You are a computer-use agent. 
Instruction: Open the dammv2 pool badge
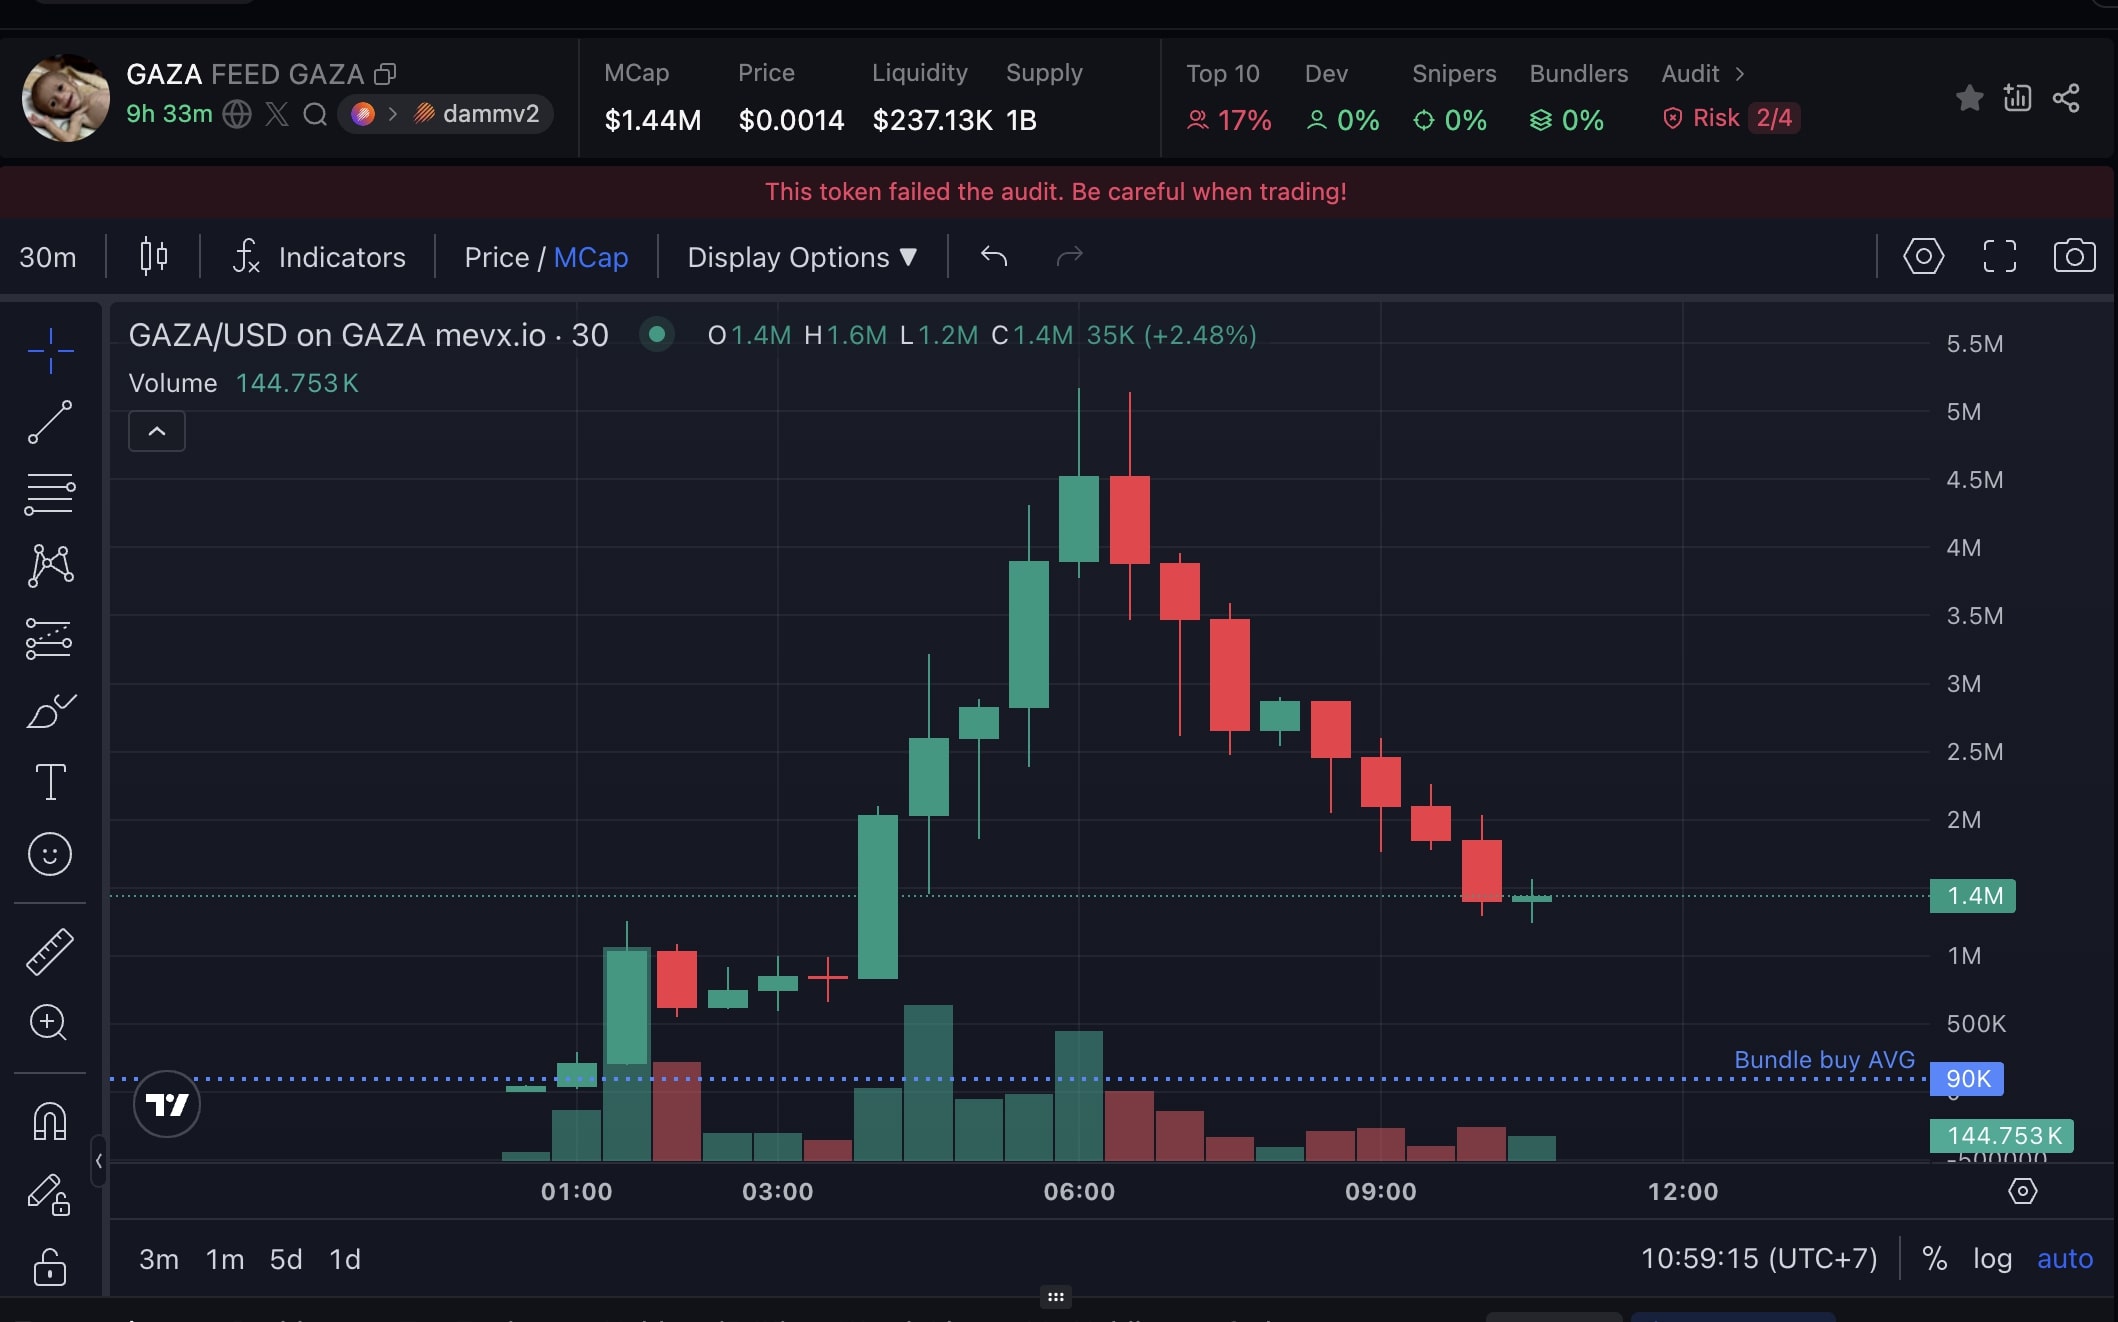477,114
